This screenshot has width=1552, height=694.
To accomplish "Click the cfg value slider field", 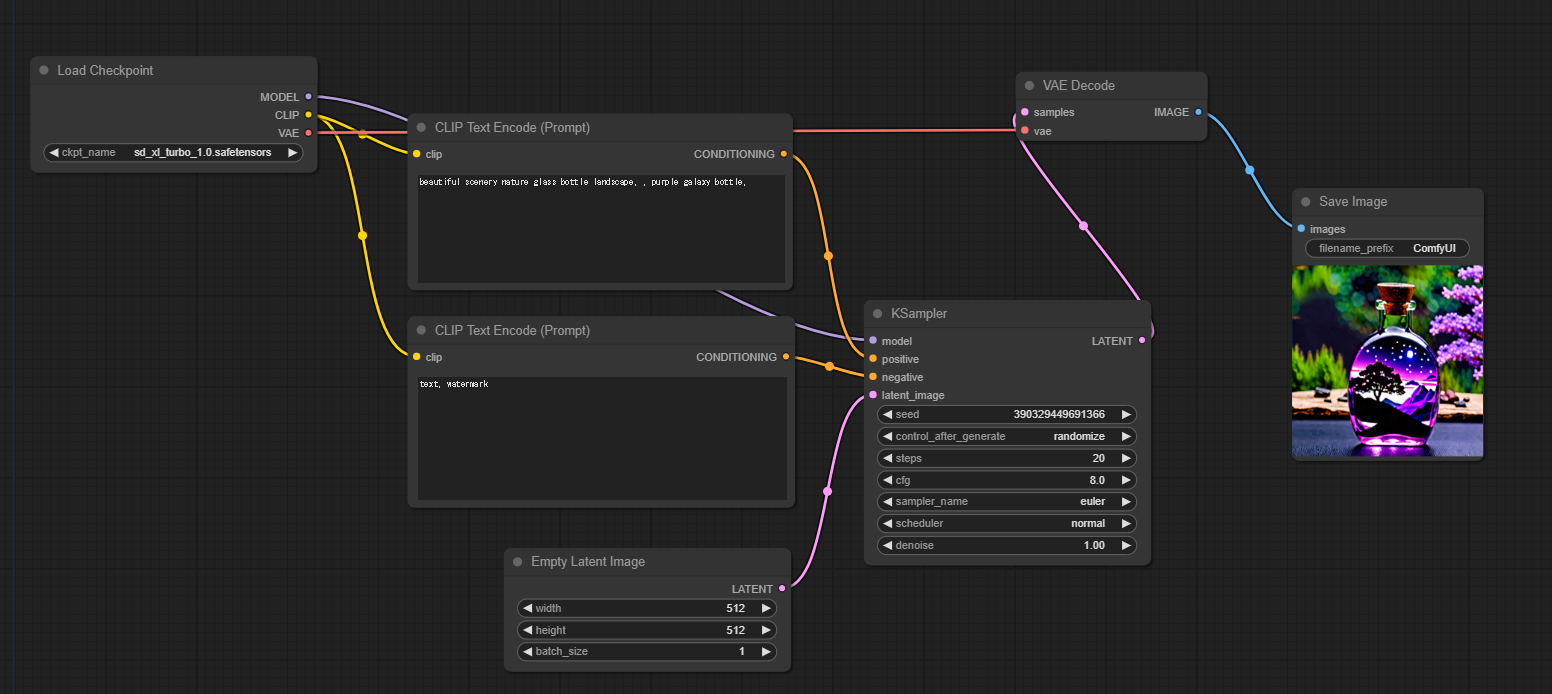I will [x=1006, y=480].
